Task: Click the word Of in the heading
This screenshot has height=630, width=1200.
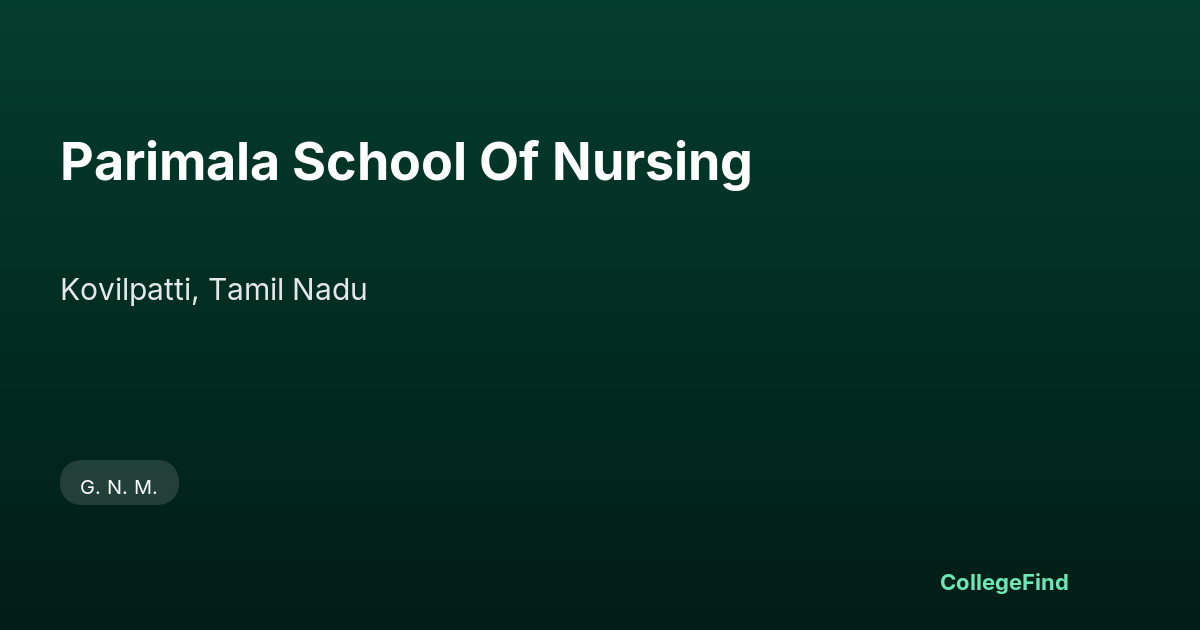Action: [510, 162]
